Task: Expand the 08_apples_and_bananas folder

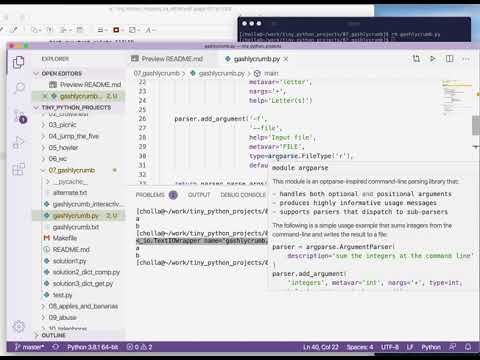Action: click(83, 306)
